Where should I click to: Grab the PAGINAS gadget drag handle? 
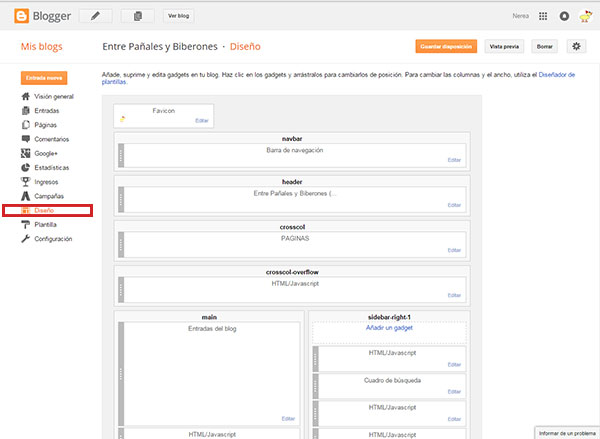click(x=121, y=245)
